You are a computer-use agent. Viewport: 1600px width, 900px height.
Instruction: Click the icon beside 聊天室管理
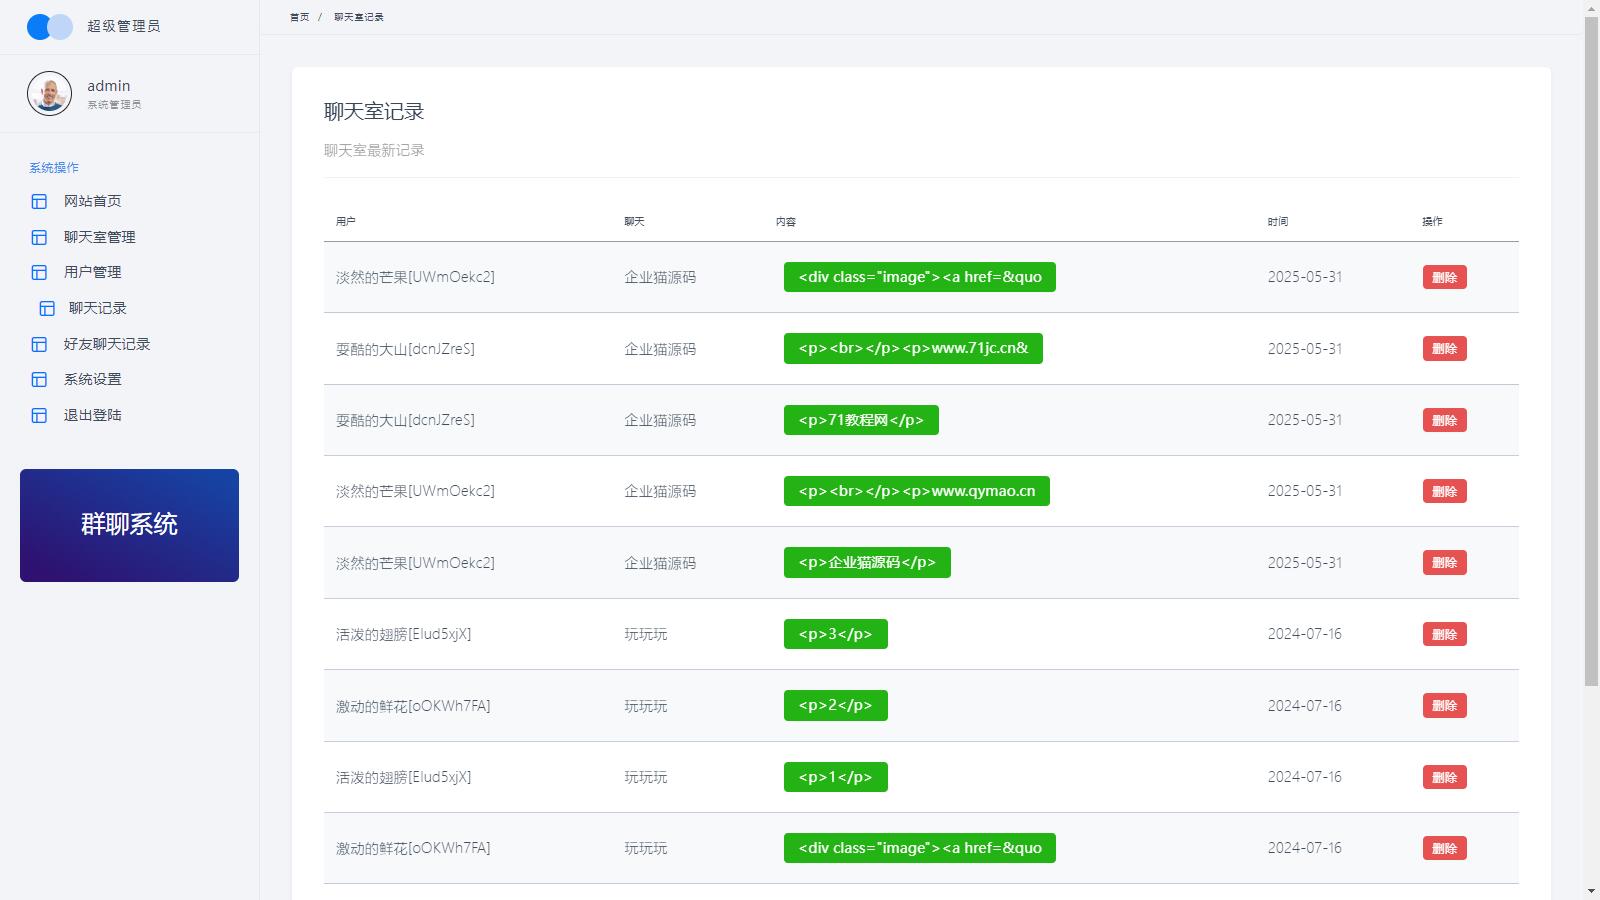39,237
